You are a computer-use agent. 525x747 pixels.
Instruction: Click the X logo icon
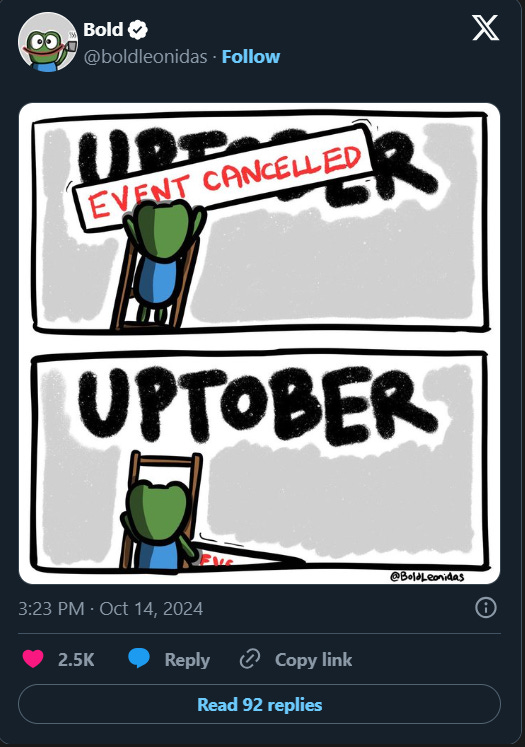(485, 28)
